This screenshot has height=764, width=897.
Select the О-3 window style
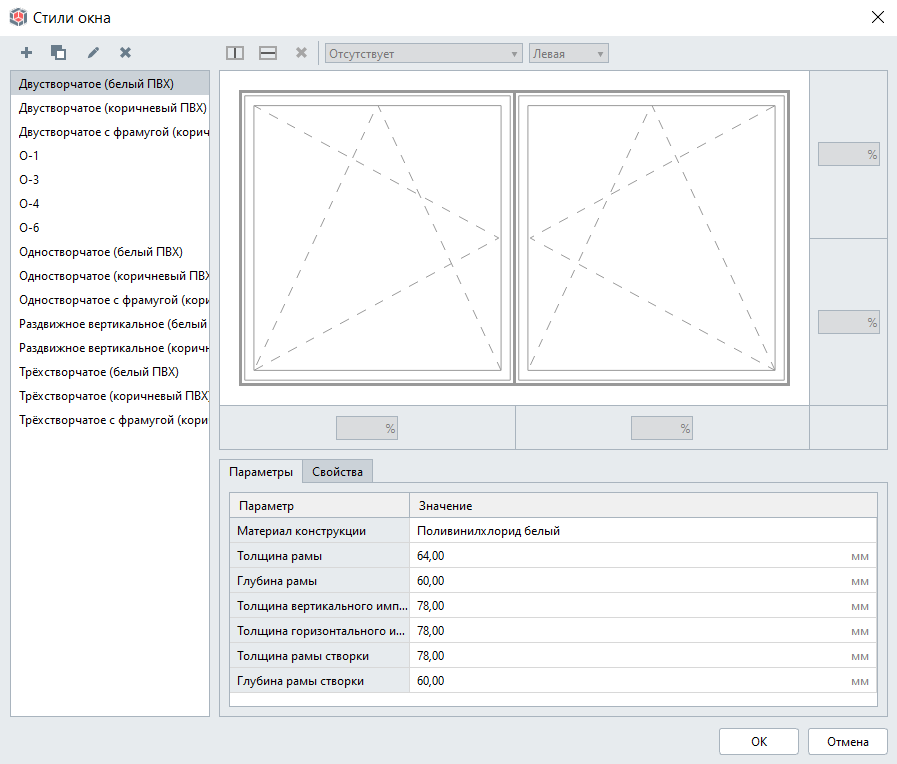pos(29,180)
